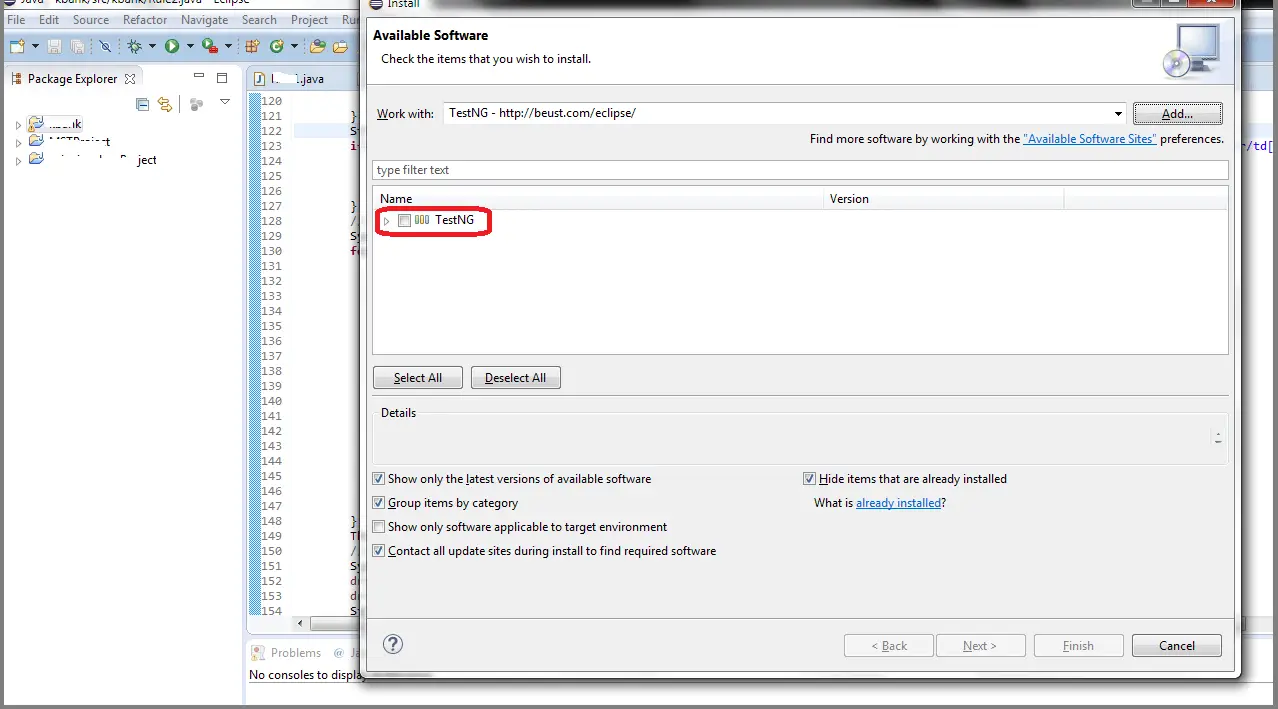Image resolution: width=1278 pixels, height=709 pixels.
Task: Enable Show only software applicable to target environment
Action: pyautogui.click(x=378, y=527)
